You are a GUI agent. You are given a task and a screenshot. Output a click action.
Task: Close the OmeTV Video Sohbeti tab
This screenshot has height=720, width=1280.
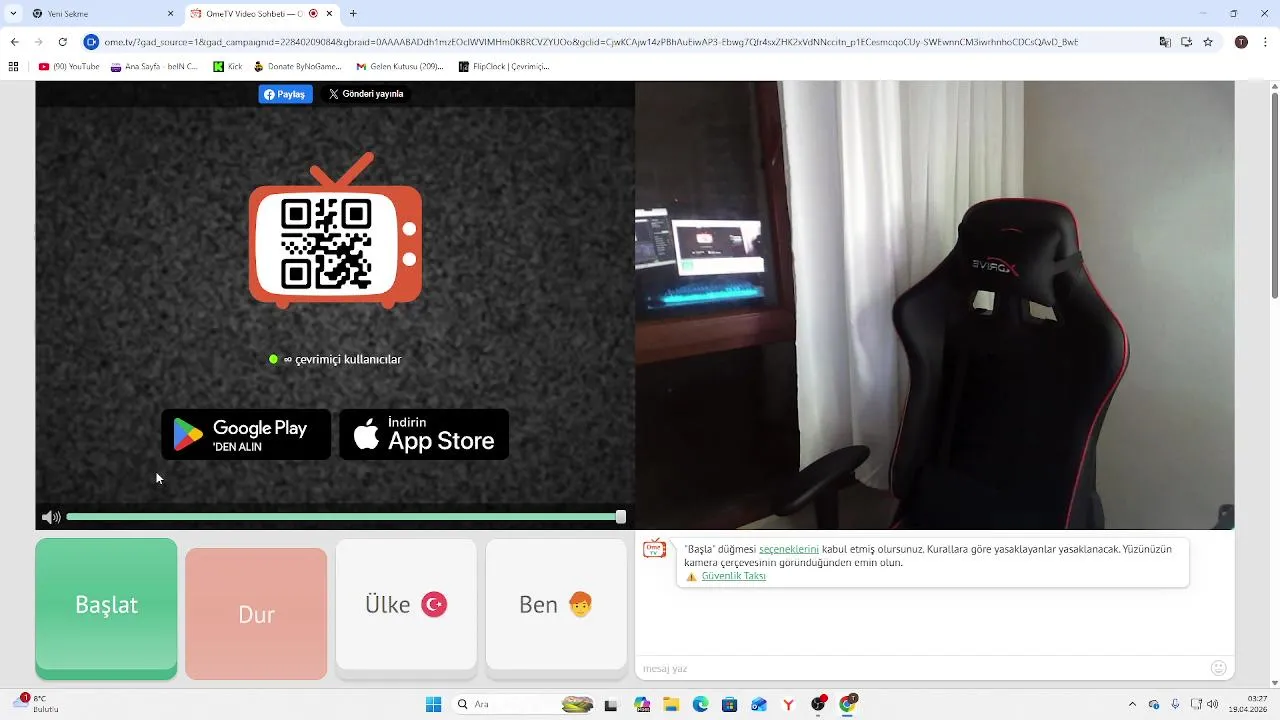(329, 14)
